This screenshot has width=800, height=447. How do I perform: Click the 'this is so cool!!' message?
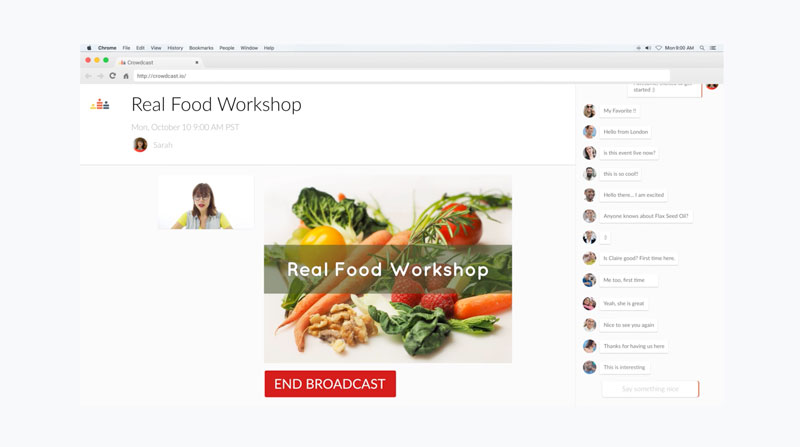point(620,174)
